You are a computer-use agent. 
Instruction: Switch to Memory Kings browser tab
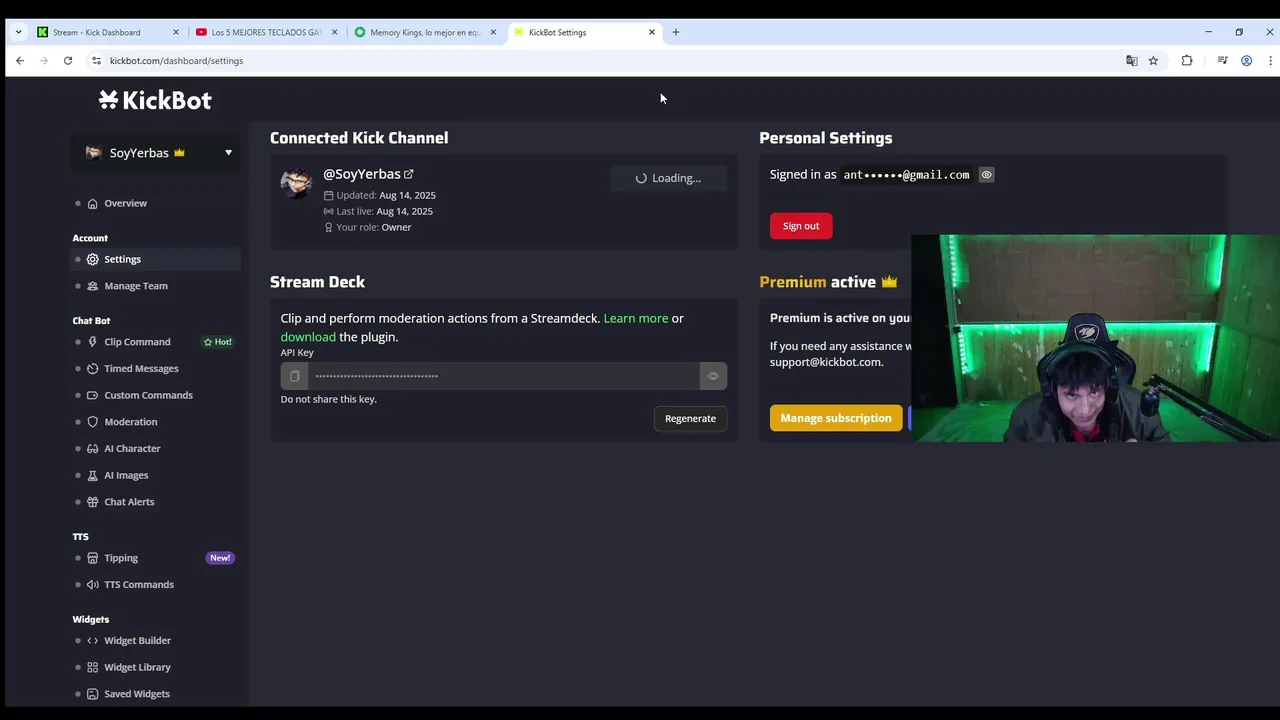click(x=425, y=32)
